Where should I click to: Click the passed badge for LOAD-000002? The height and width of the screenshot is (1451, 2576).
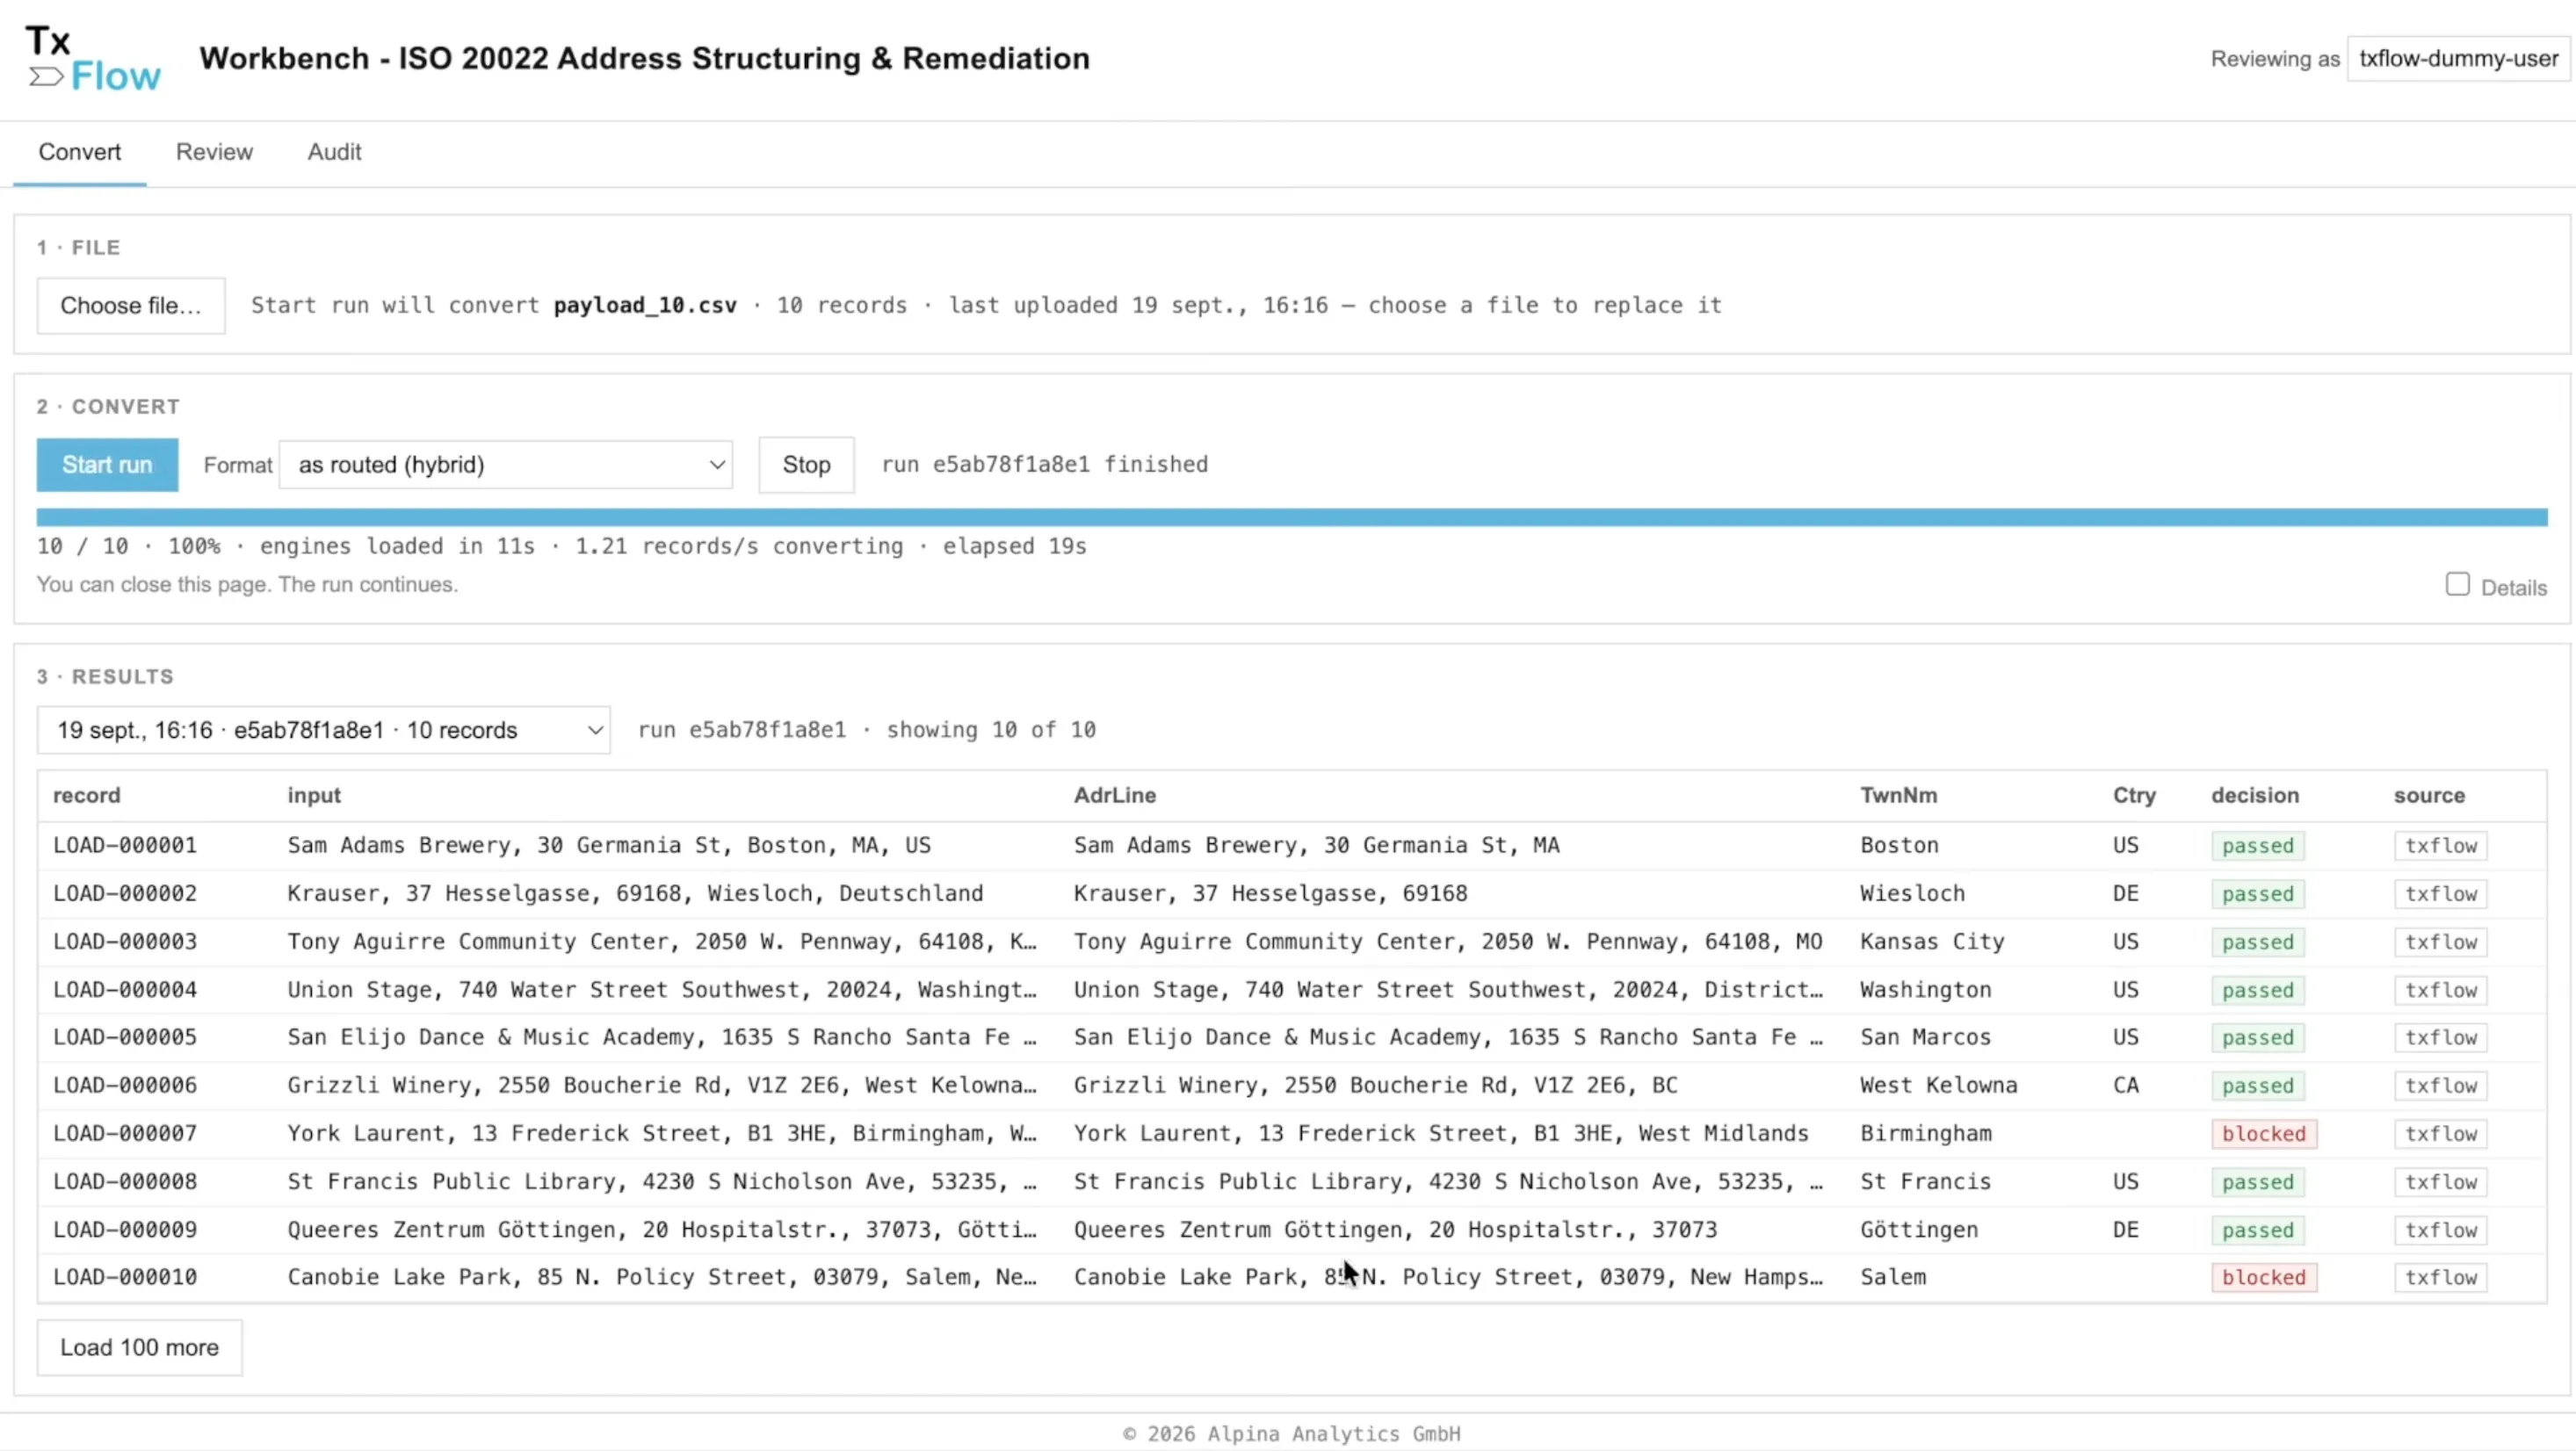pyautogui.click(x=2258, y=893)
